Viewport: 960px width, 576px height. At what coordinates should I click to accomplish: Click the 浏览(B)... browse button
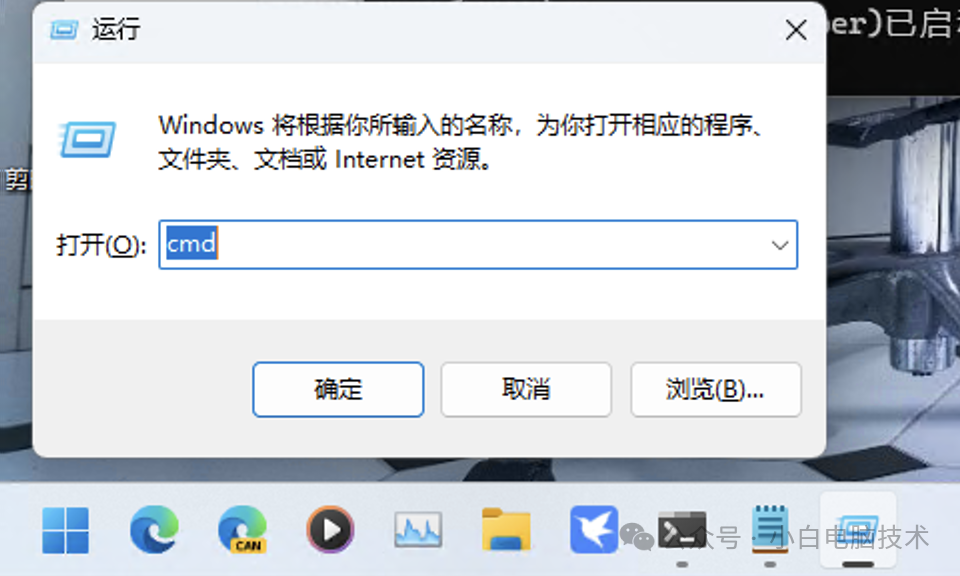tap(716, 389)
